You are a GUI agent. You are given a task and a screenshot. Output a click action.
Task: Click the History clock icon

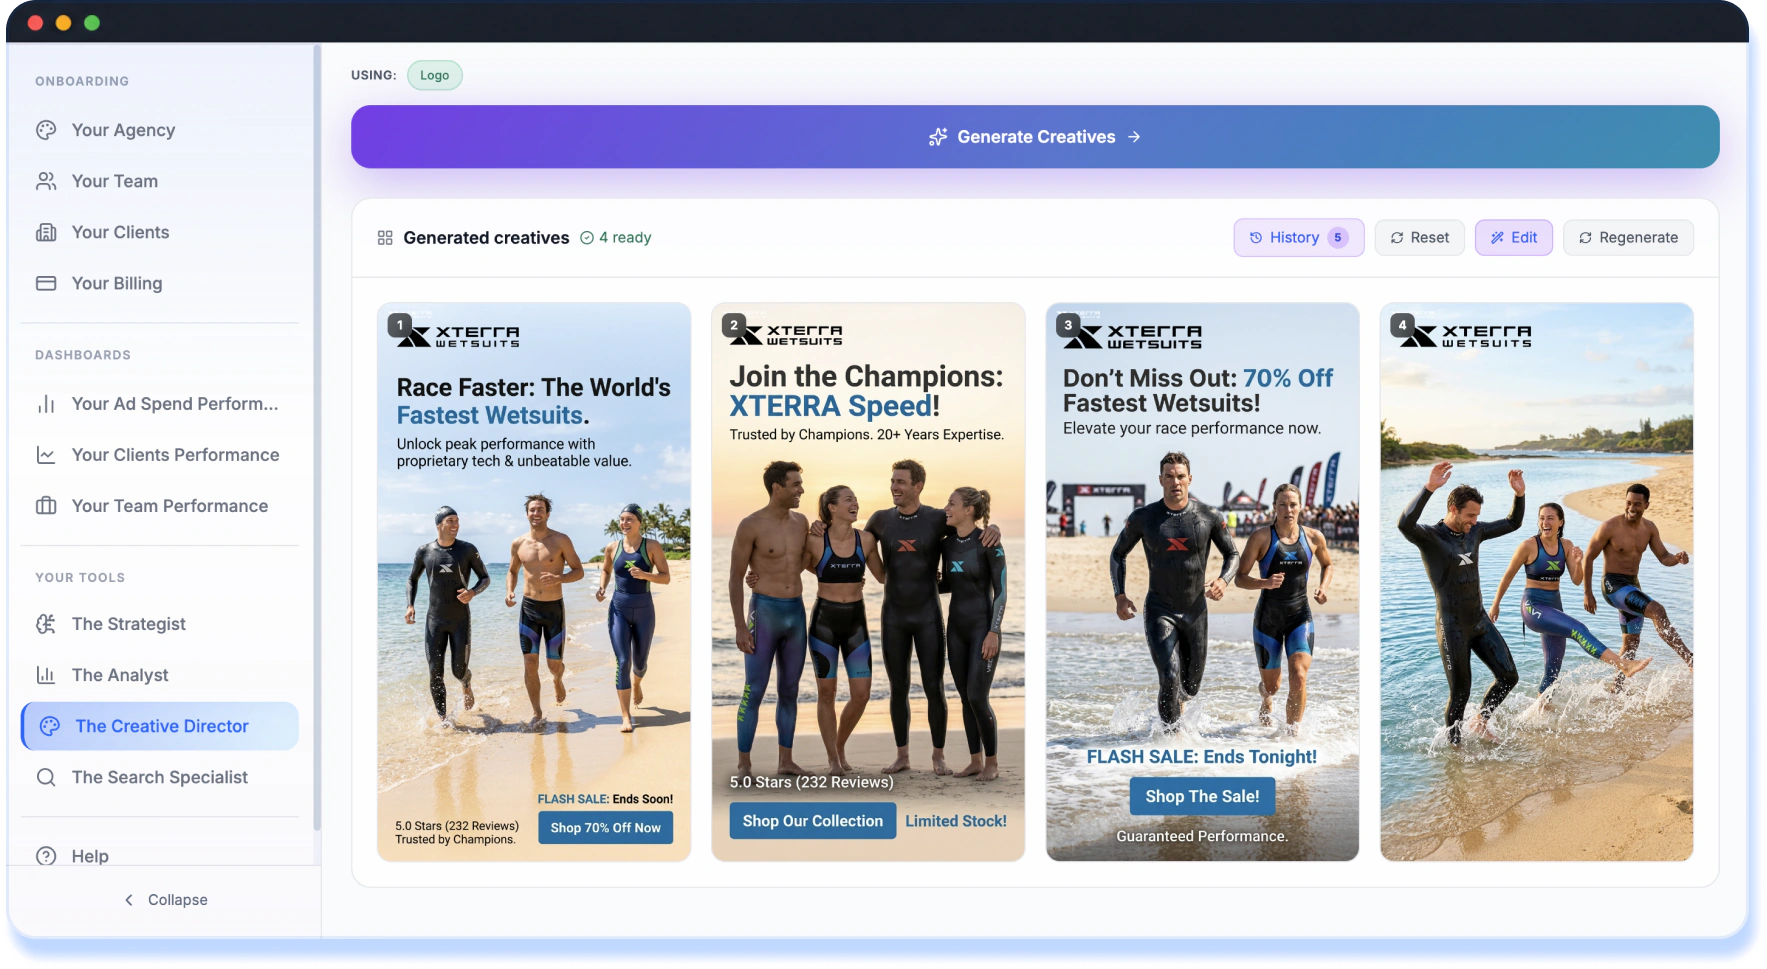coord(1256,238)
